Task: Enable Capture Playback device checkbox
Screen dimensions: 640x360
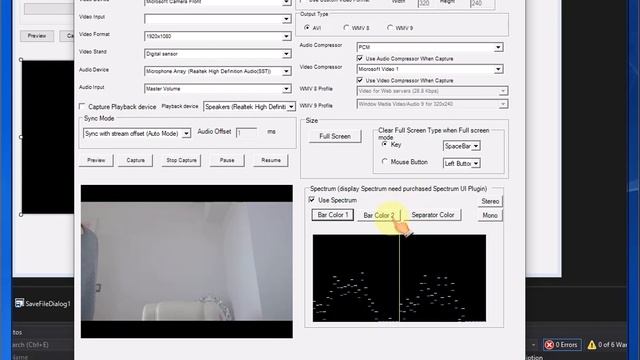Action: [82, 106]
